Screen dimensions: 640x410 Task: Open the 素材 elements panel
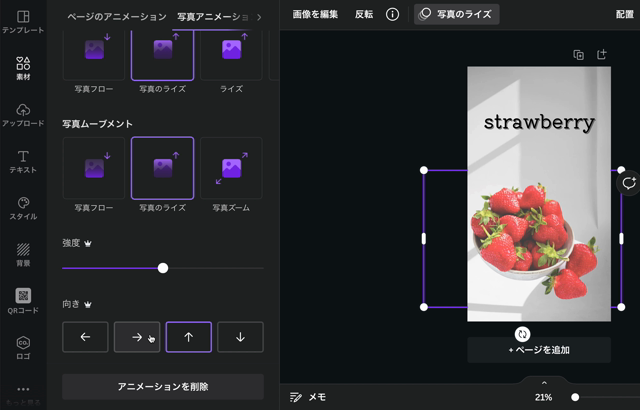coord(23,69)
